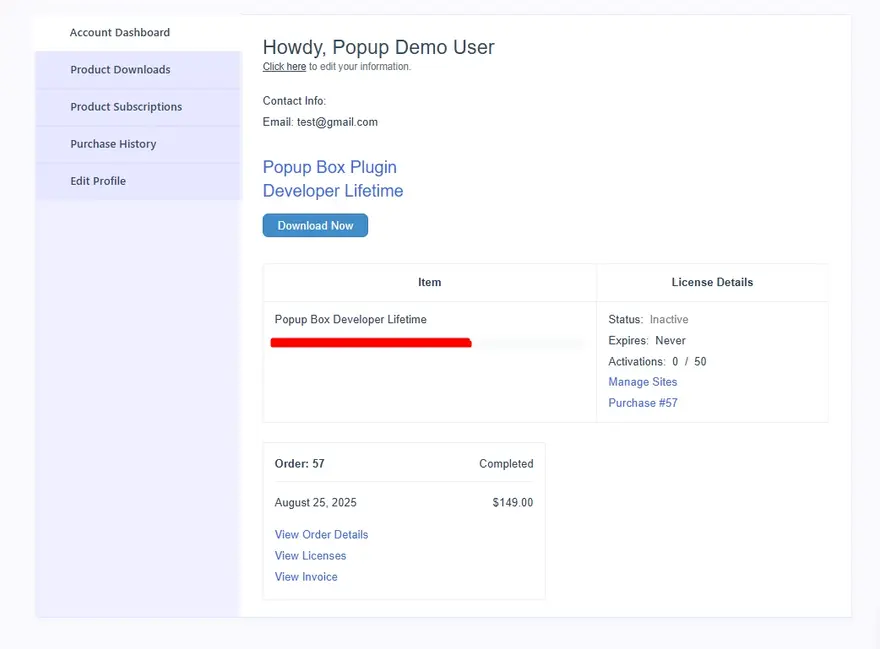
Task: Click the View Licenses link
Action: (x=310, y=556)
